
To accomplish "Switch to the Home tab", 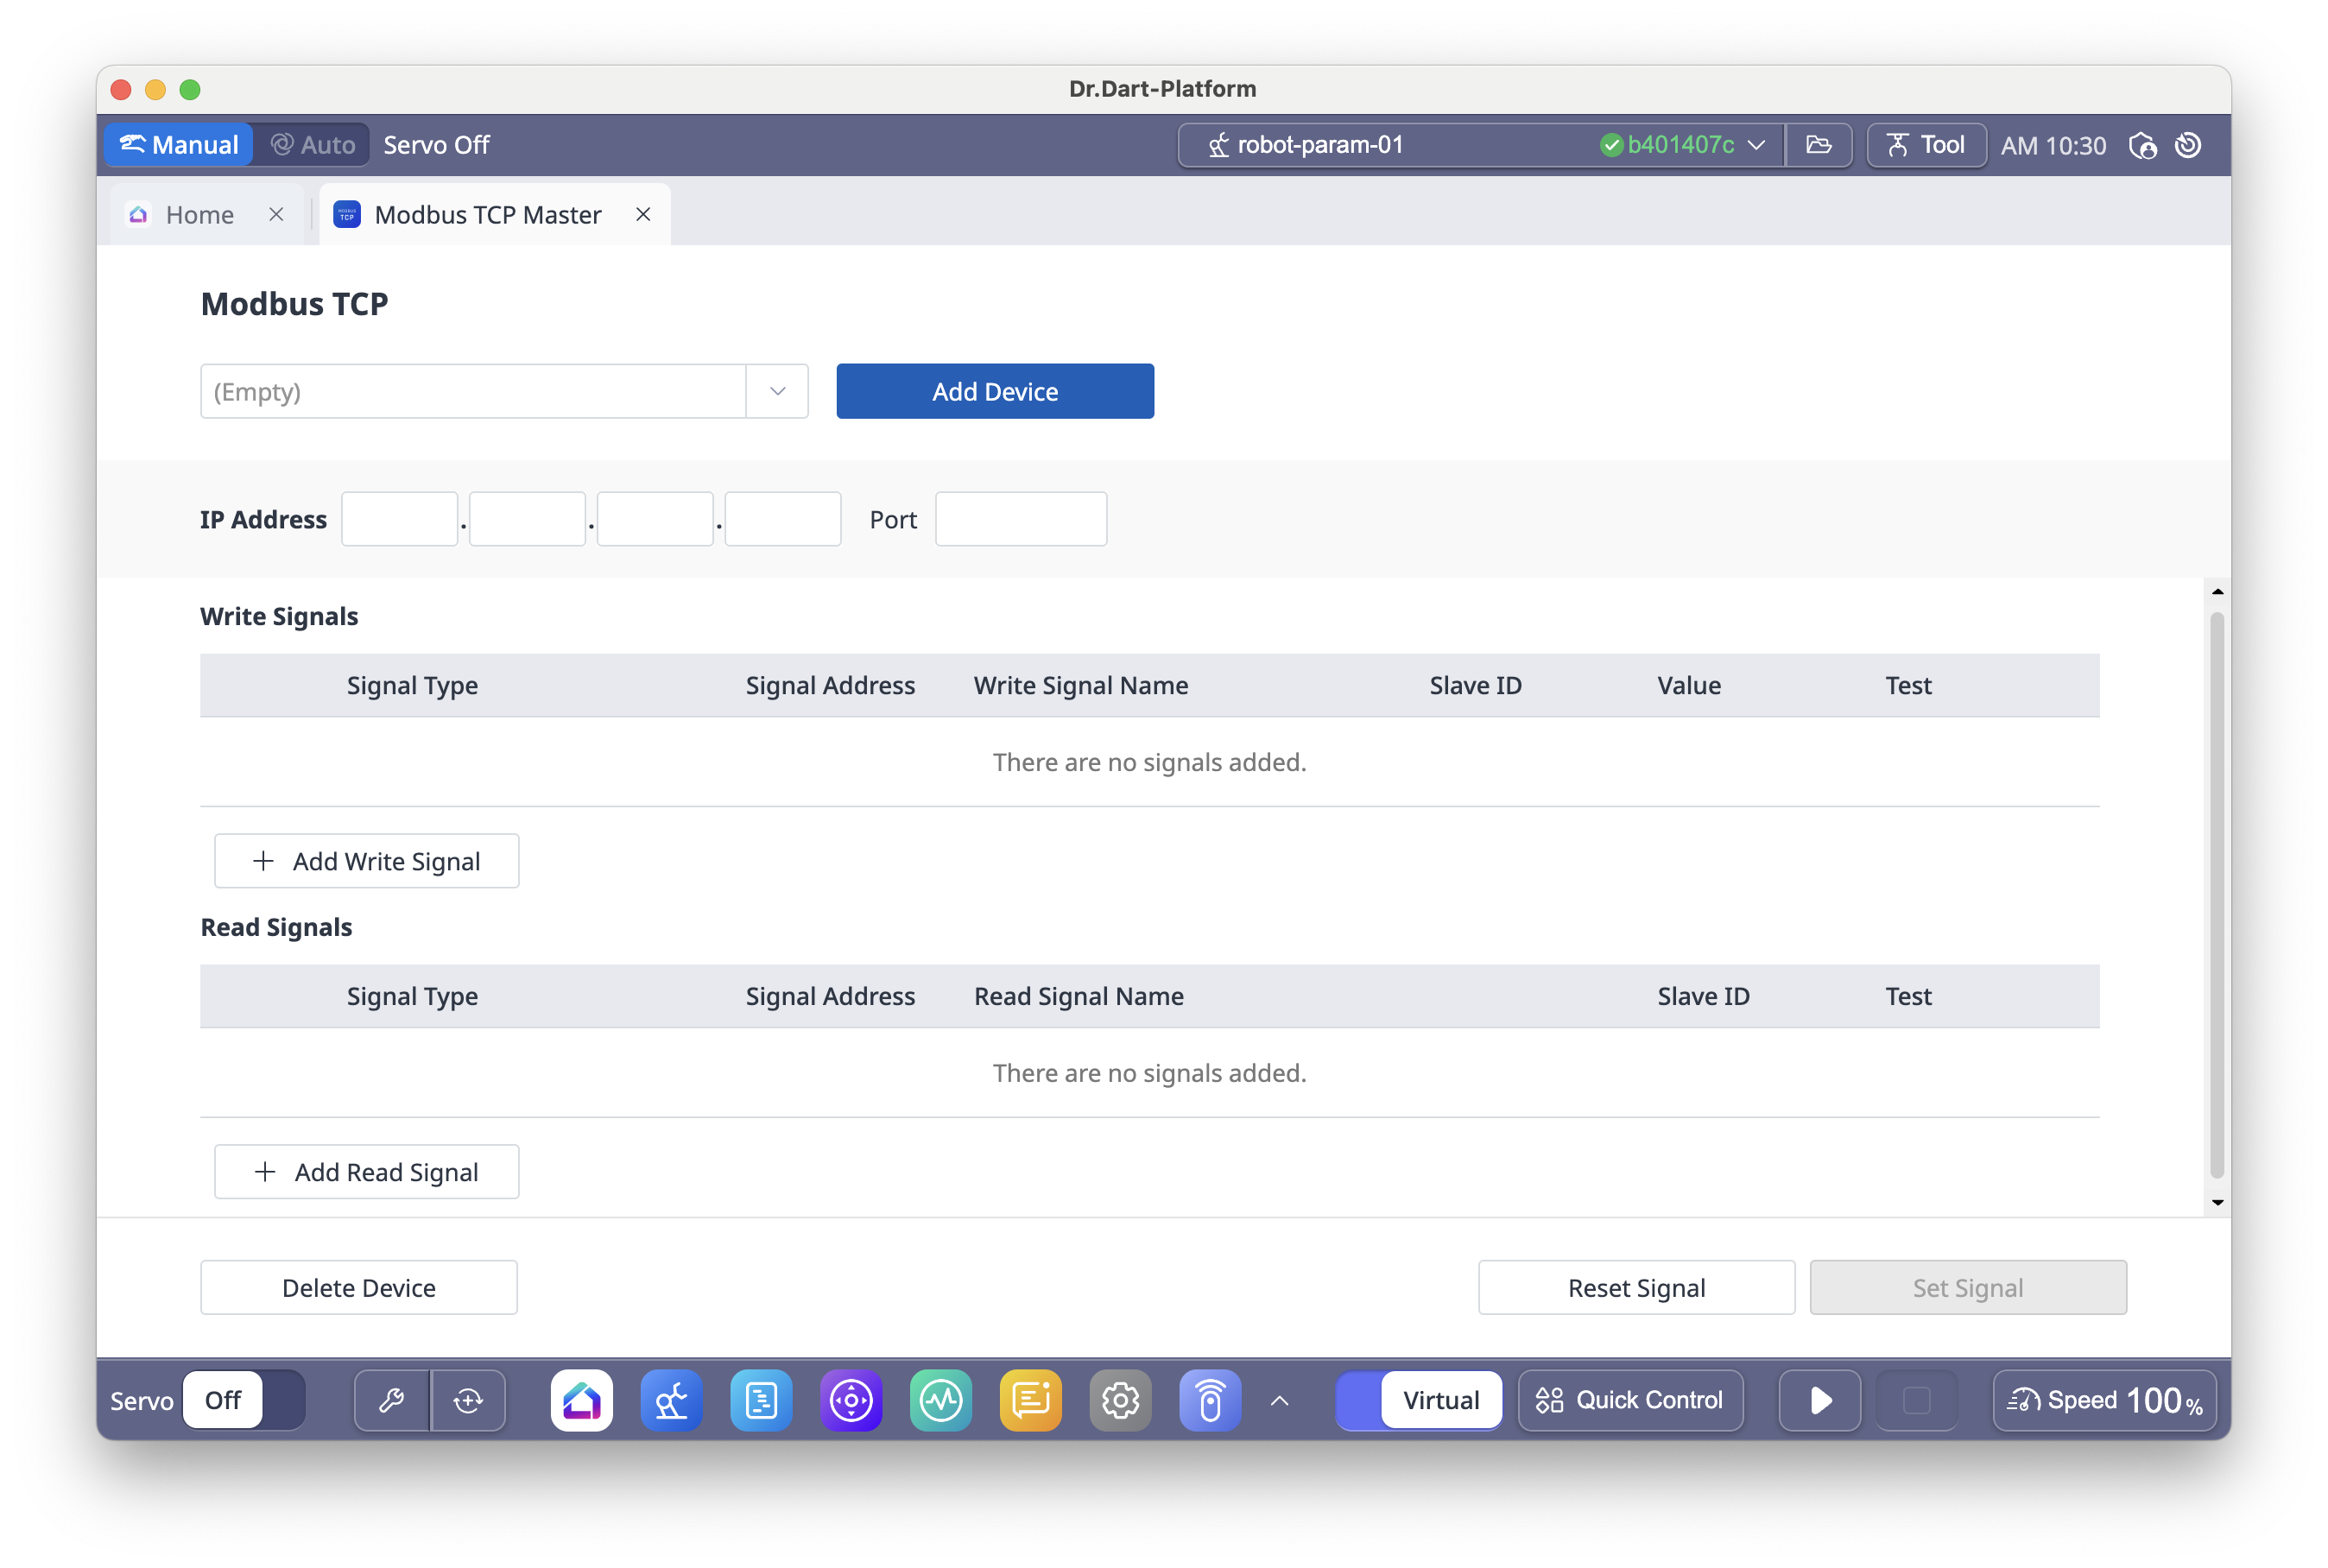I will click(x=199, y=215).
